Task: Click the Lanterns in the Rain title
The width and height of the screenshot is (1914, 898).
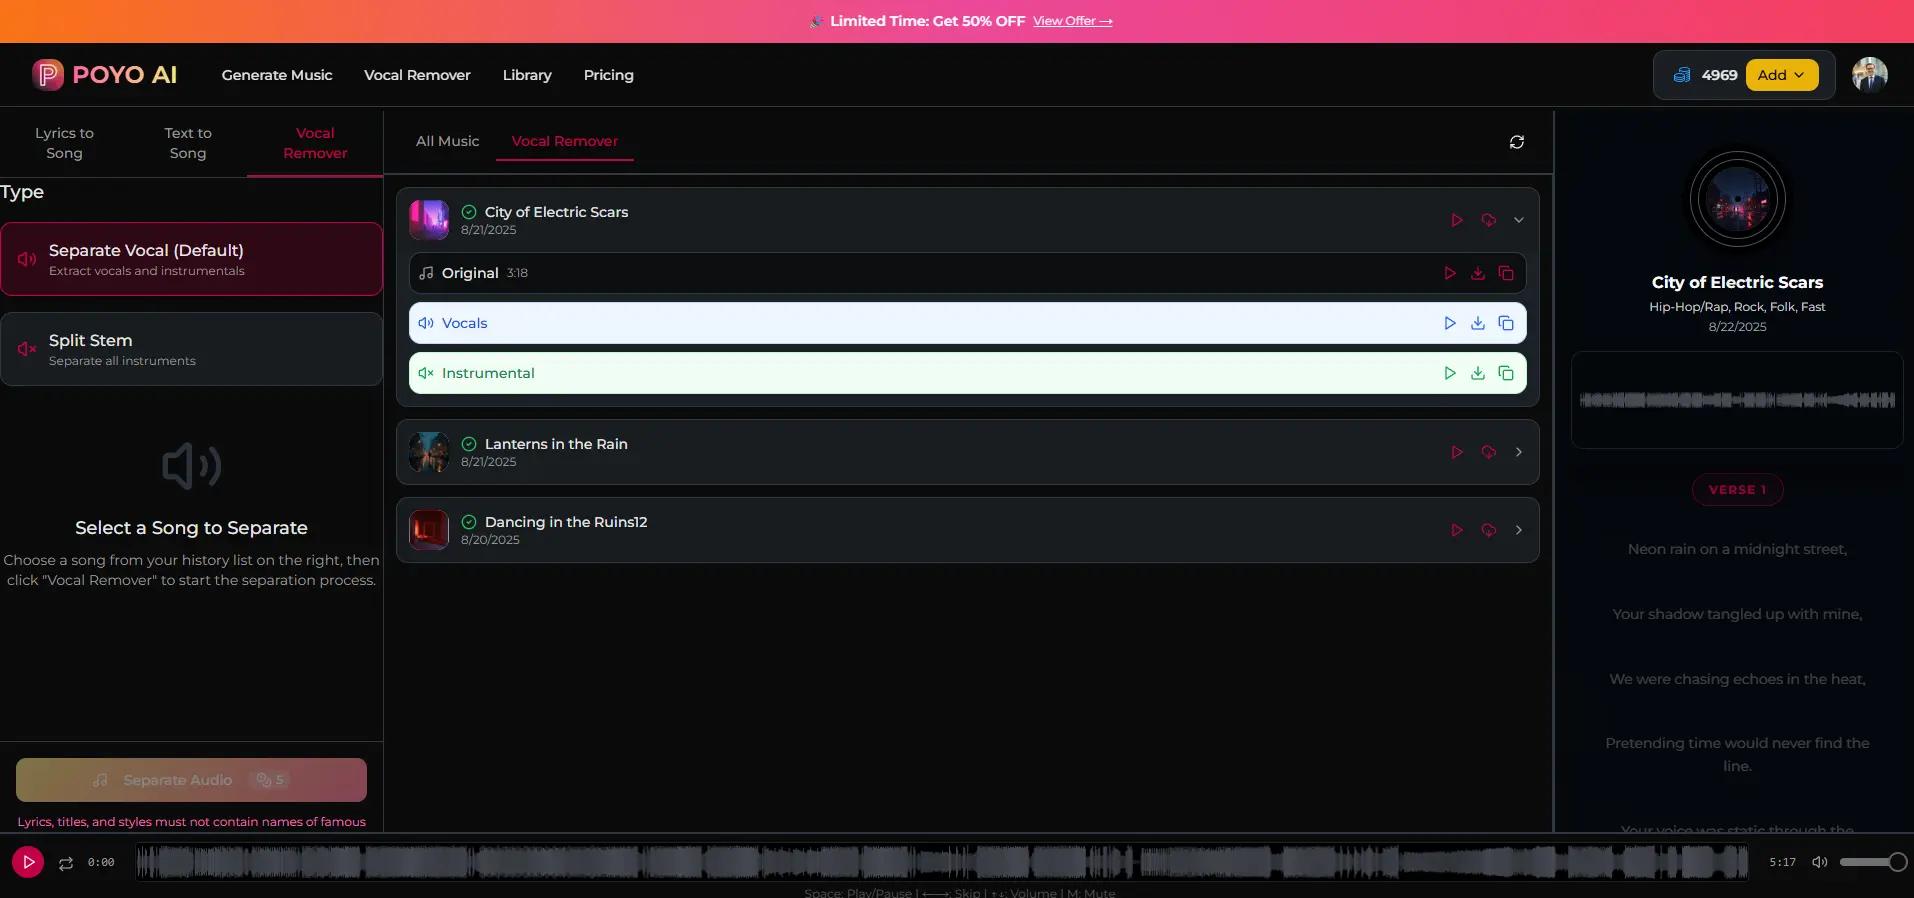Action: [x=556, y=444]
